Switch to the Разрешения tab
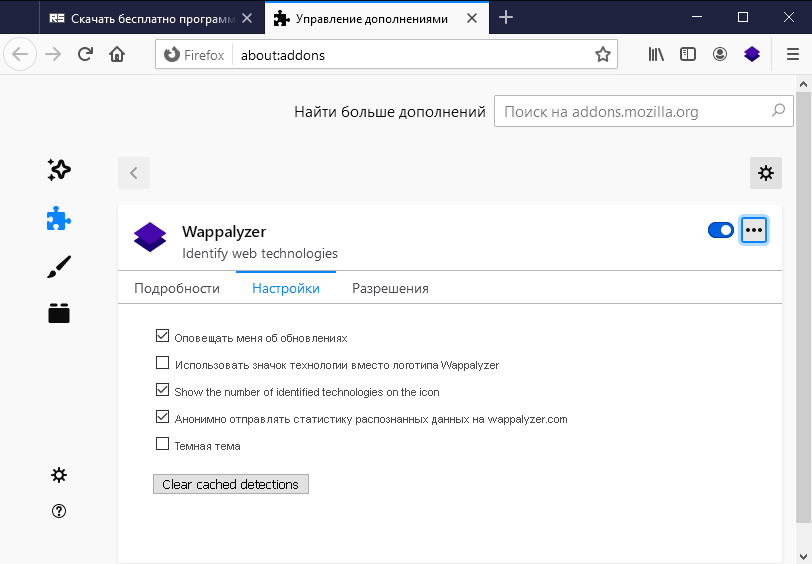Viewport: 812px width, 564px height. click(x=390, y=288)
